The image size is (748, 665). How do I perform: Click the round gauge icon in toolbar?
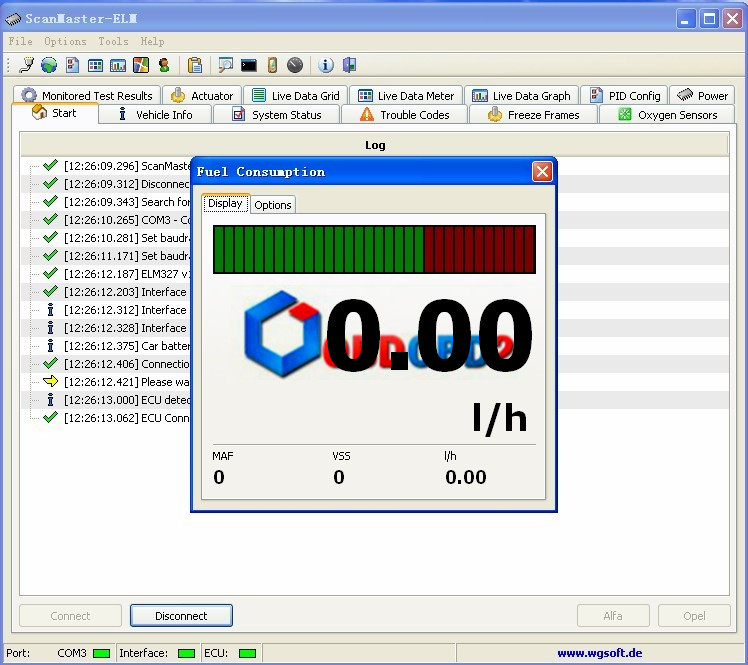(x=295, y=65)
